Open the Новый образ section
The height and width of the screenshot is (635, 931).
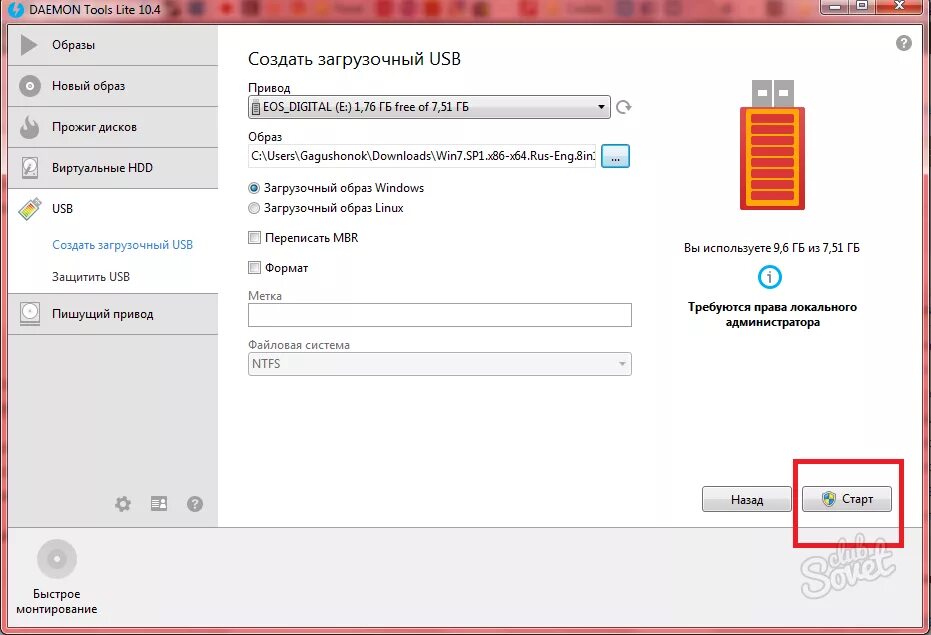tap(113, 86)
